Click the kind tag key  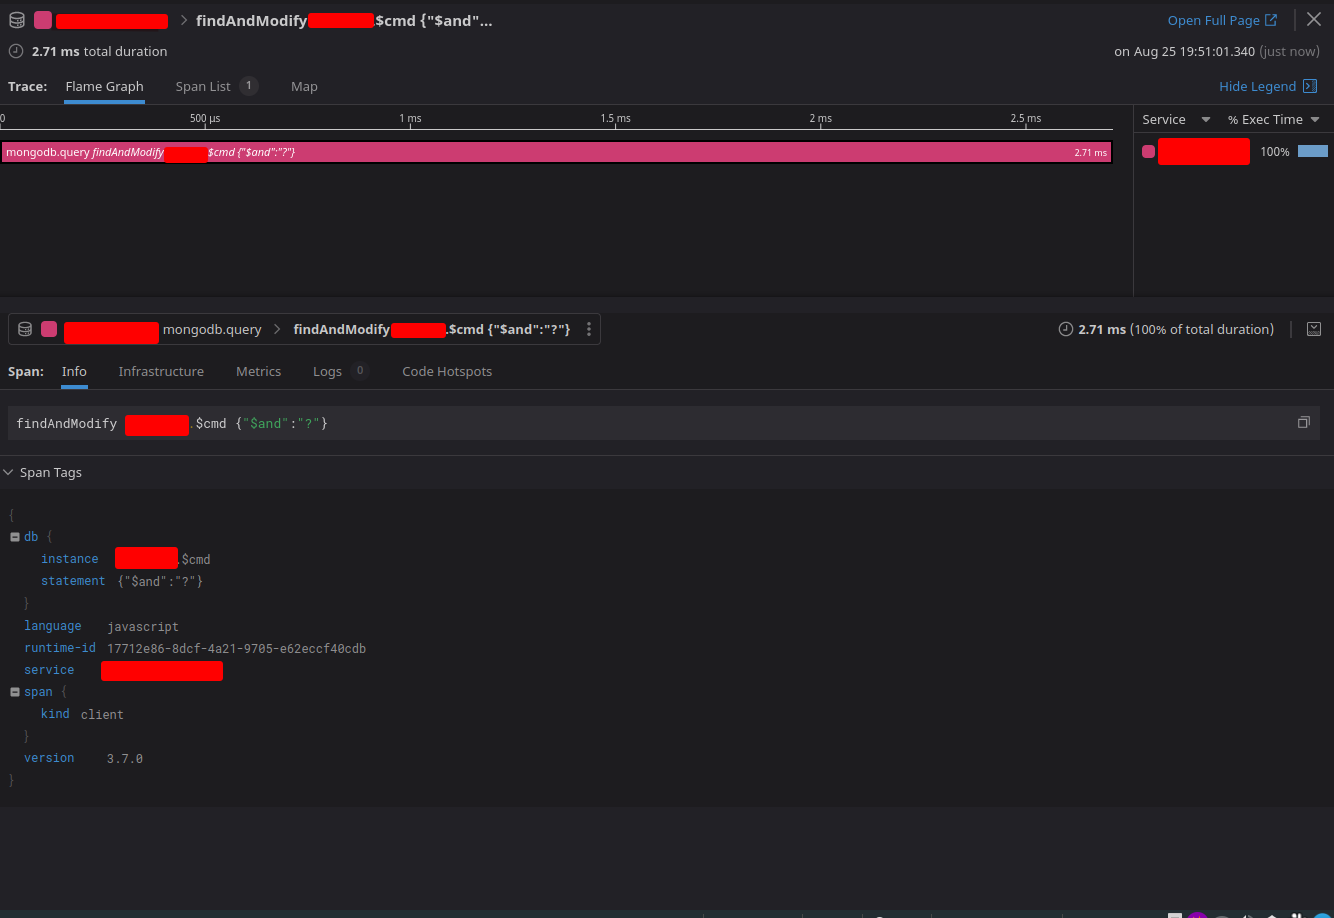55,714
